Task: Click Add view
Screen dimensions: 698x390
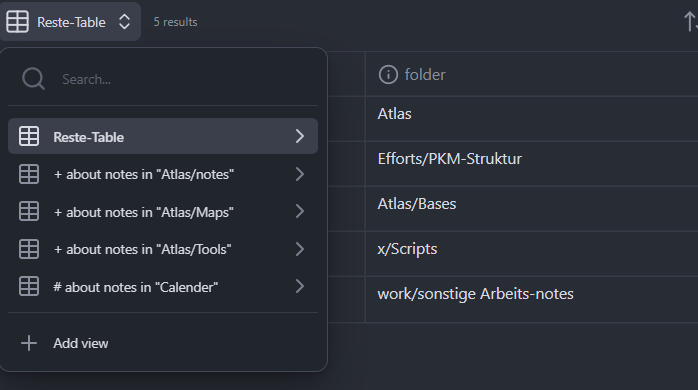Action: coord(163,343)
